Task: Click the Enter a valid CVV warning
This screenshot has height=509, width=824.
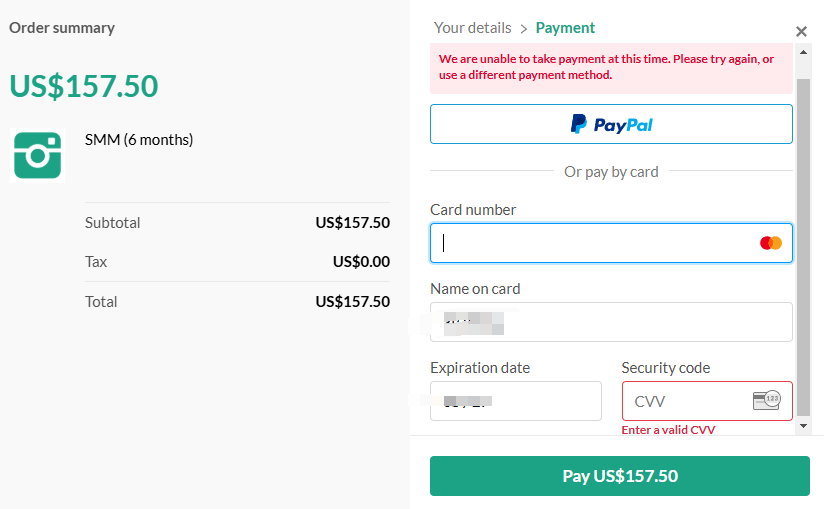Action: [x=668, y=430]
